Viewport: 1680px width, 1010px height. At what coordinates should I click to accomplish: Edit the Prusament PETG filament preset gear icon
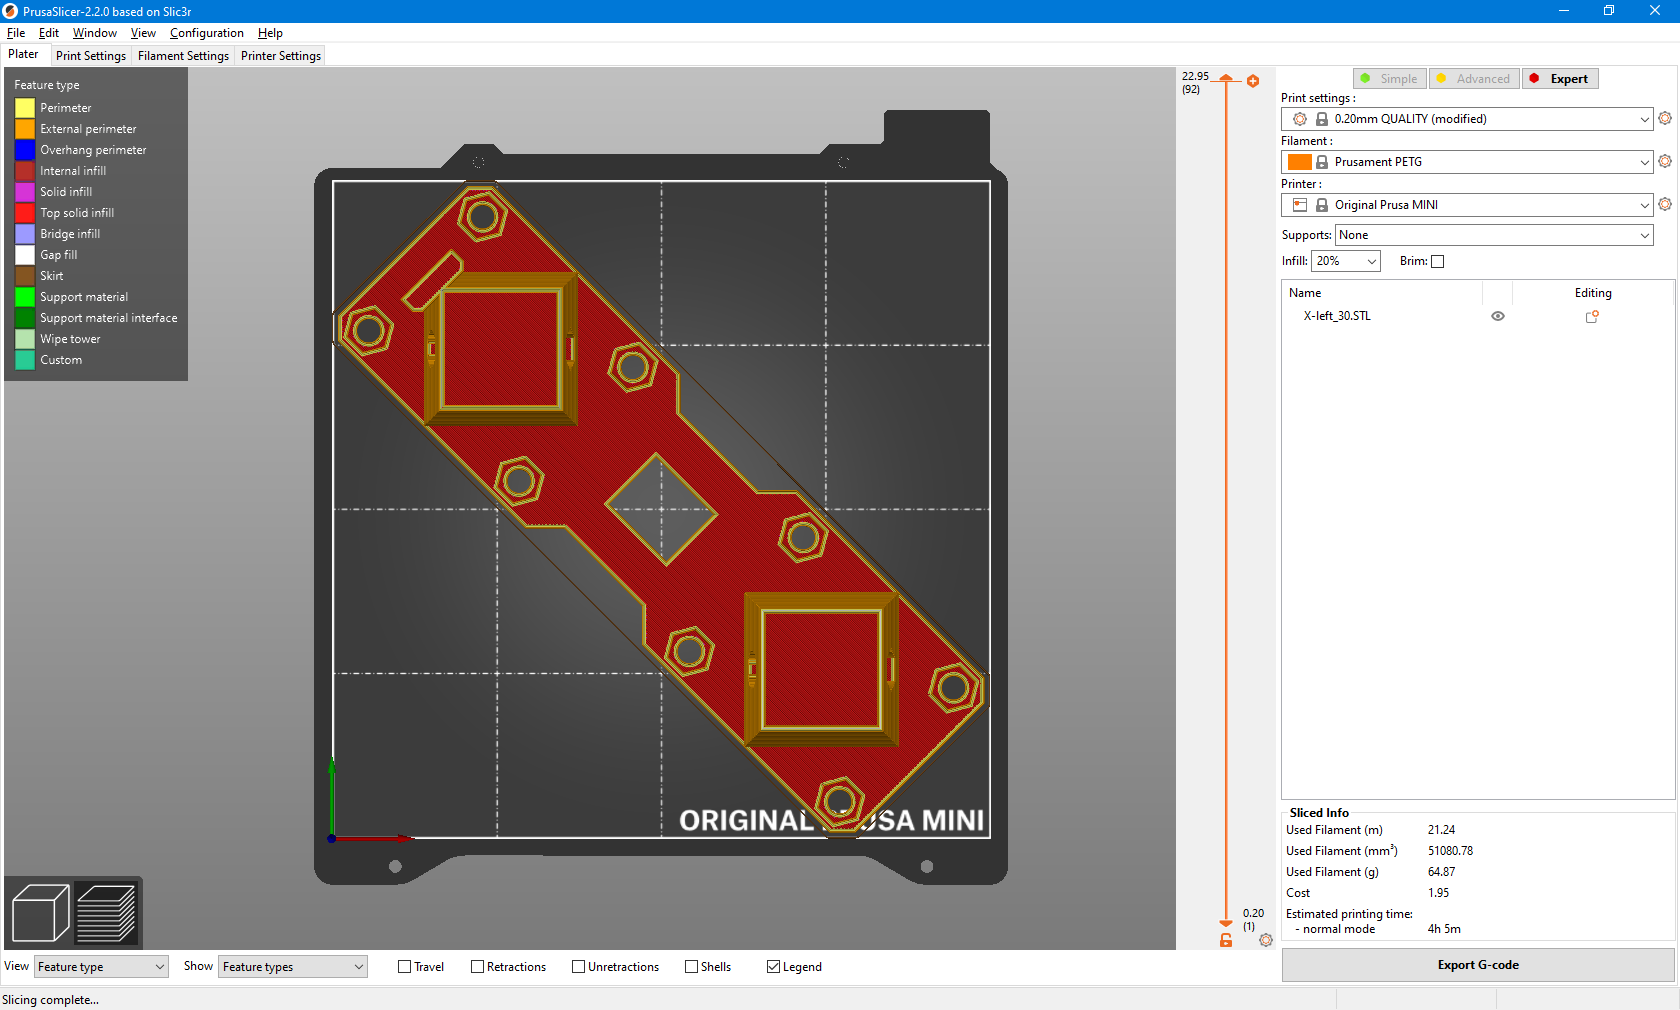1665,161
